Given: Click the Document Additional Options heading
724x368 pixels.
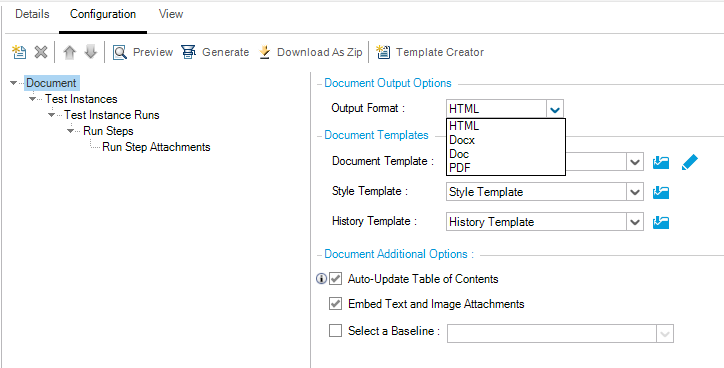Looking at the screenshot, I should 399,254.
